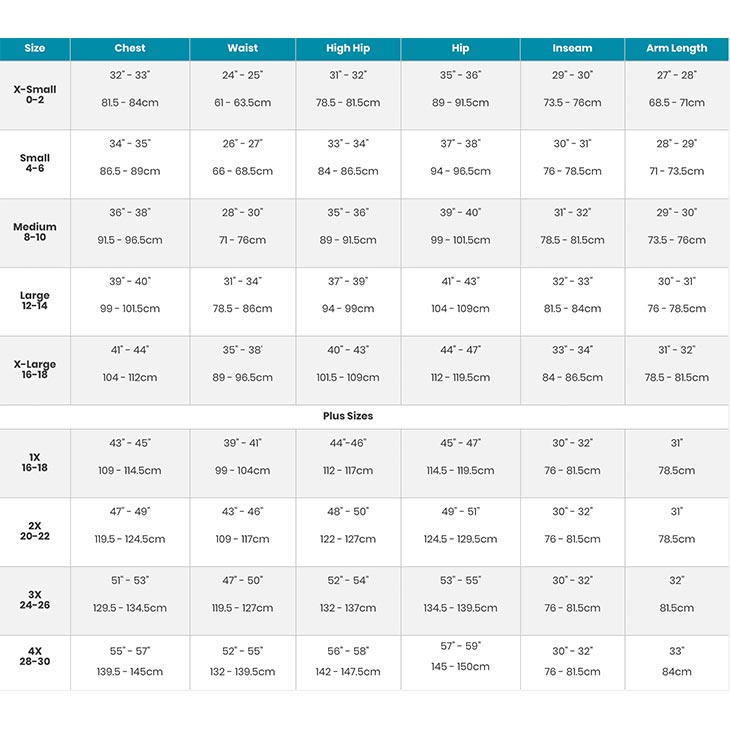Click the 2X 20-22 row label
The width and height of the screenshot is (730, 730).
click(35, 531)
